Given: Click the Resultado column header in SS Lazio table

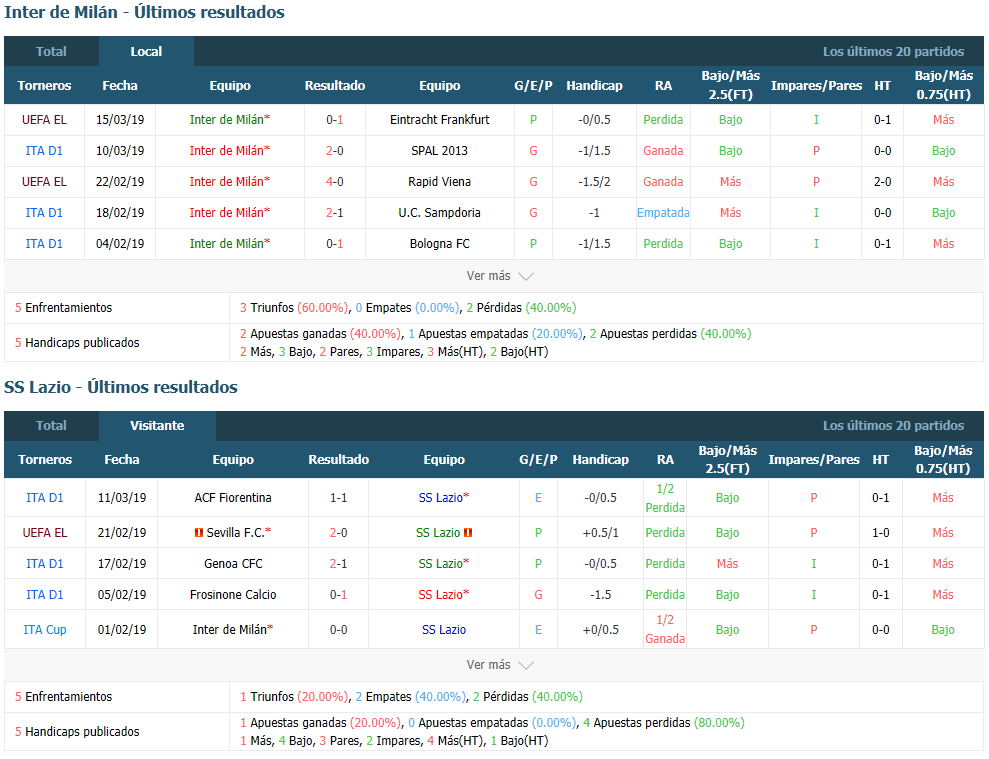Looking at the screenshot, I should (339, 460).
